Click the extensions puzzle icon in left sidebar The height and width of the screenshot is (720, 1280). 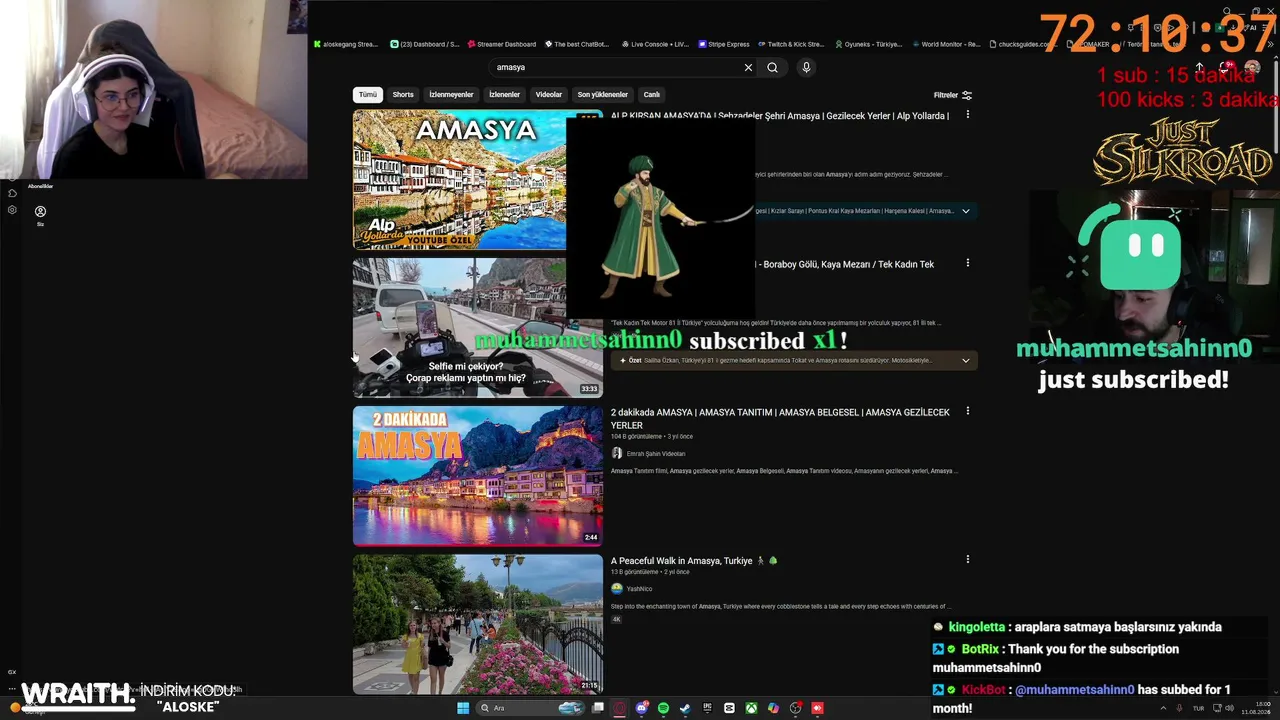tap(12, 193)
